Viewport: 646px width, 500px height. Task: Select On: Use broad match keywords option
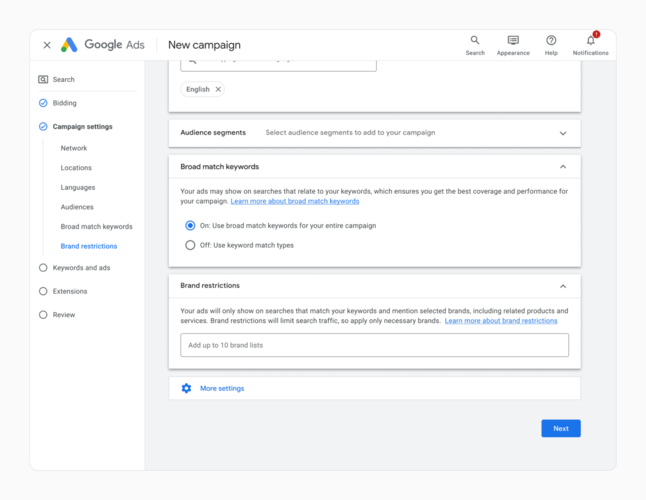(190, 226)
